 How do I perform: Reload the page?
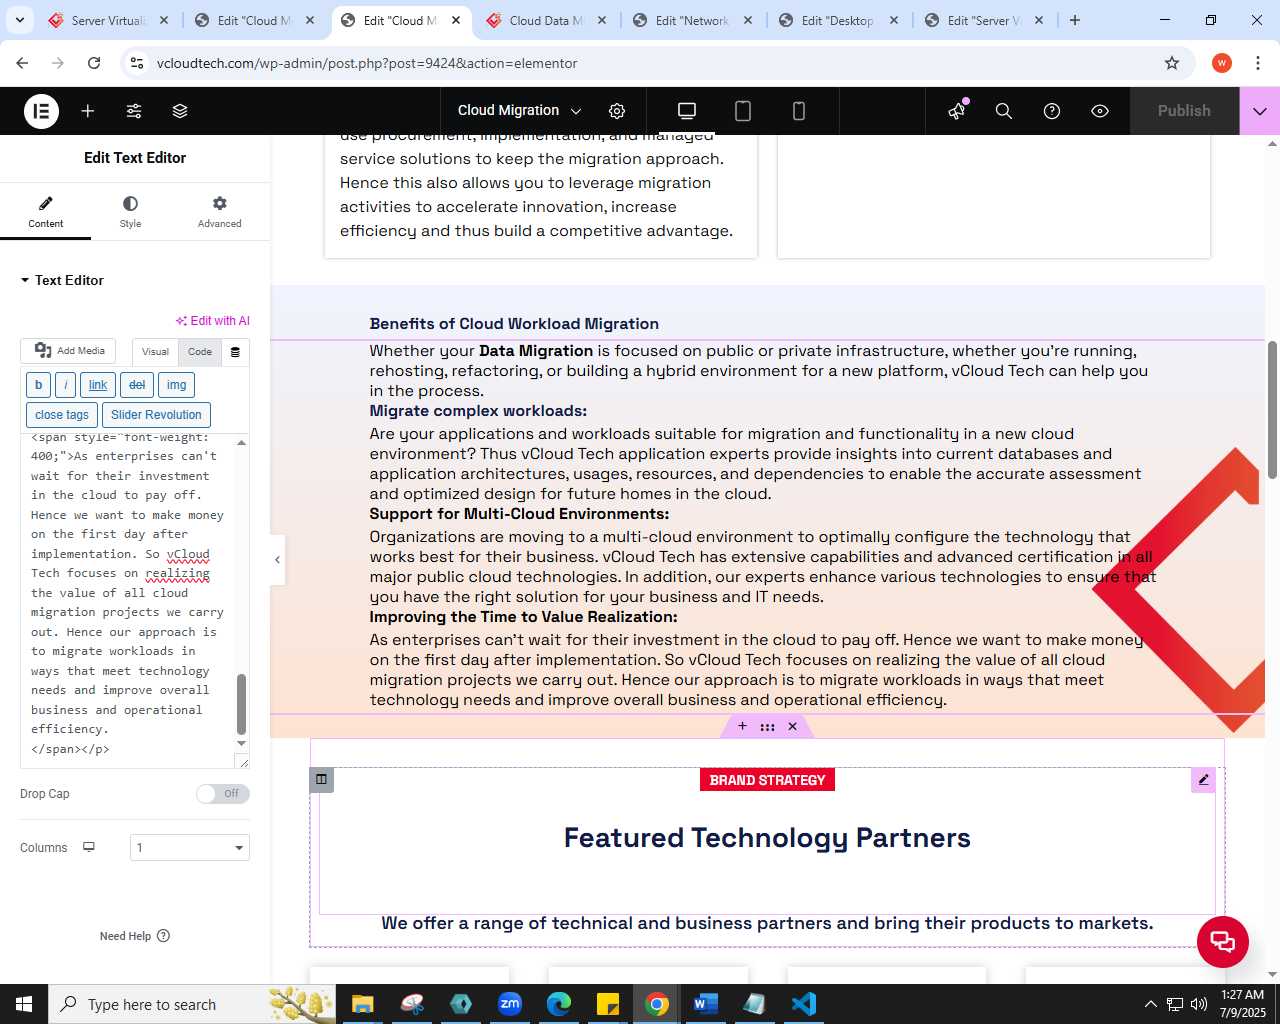pyautogui.click(x=94, y=63)
